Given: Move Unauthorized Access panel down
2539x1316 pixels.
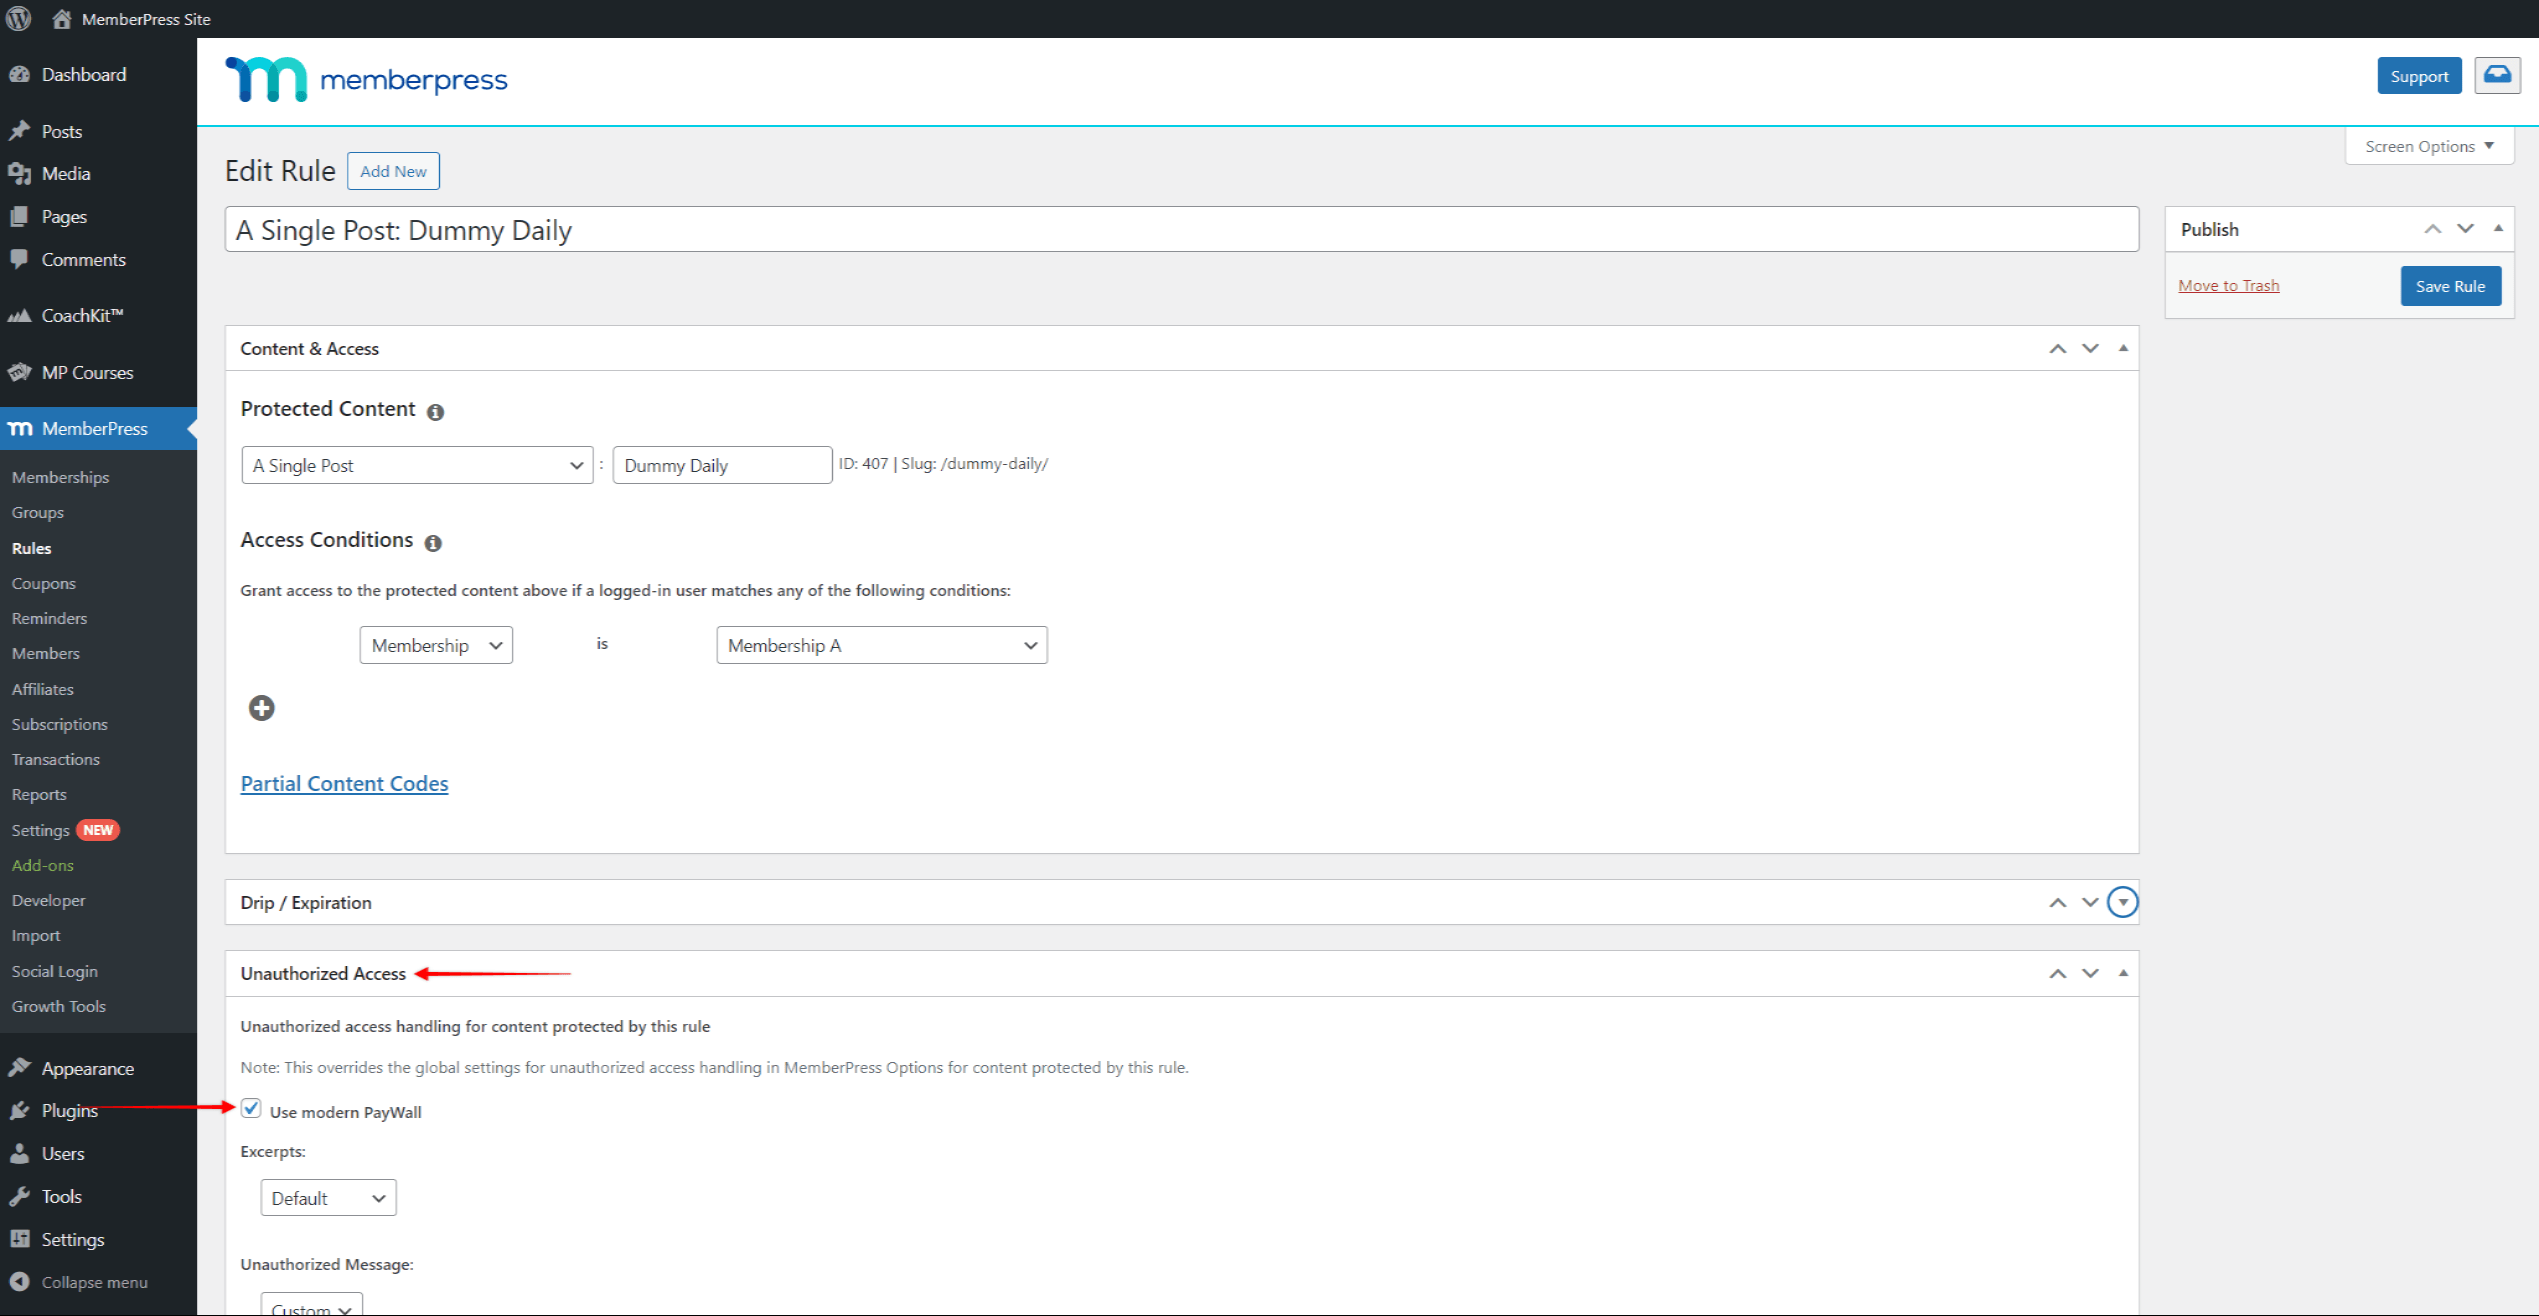Looking at the screenshot, I should coord(2091,973).
